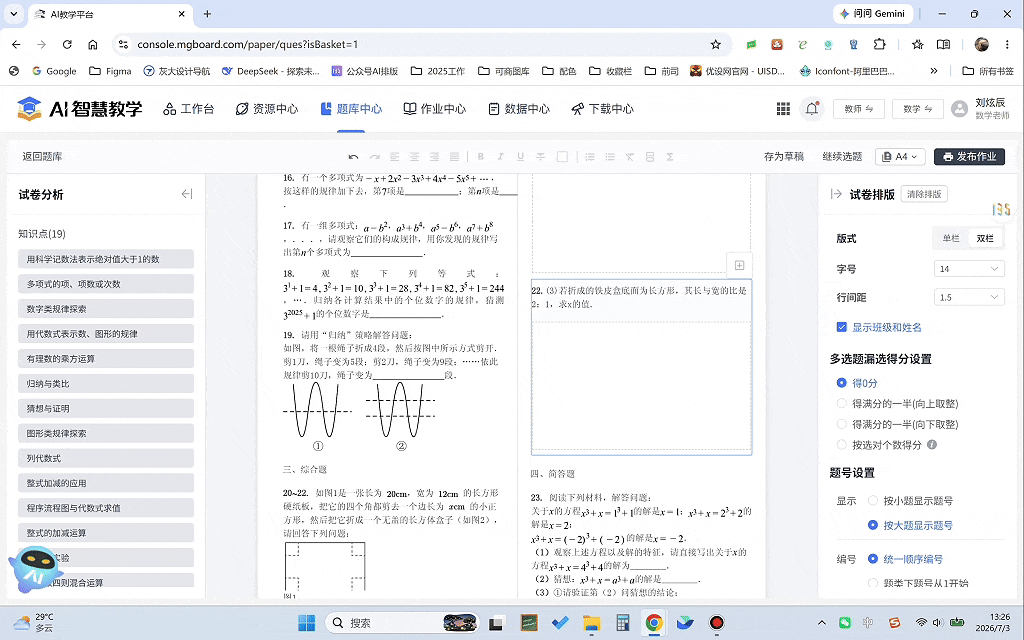Insert formula with sigma icon
1024x640 pixels.
coord(670,157)
